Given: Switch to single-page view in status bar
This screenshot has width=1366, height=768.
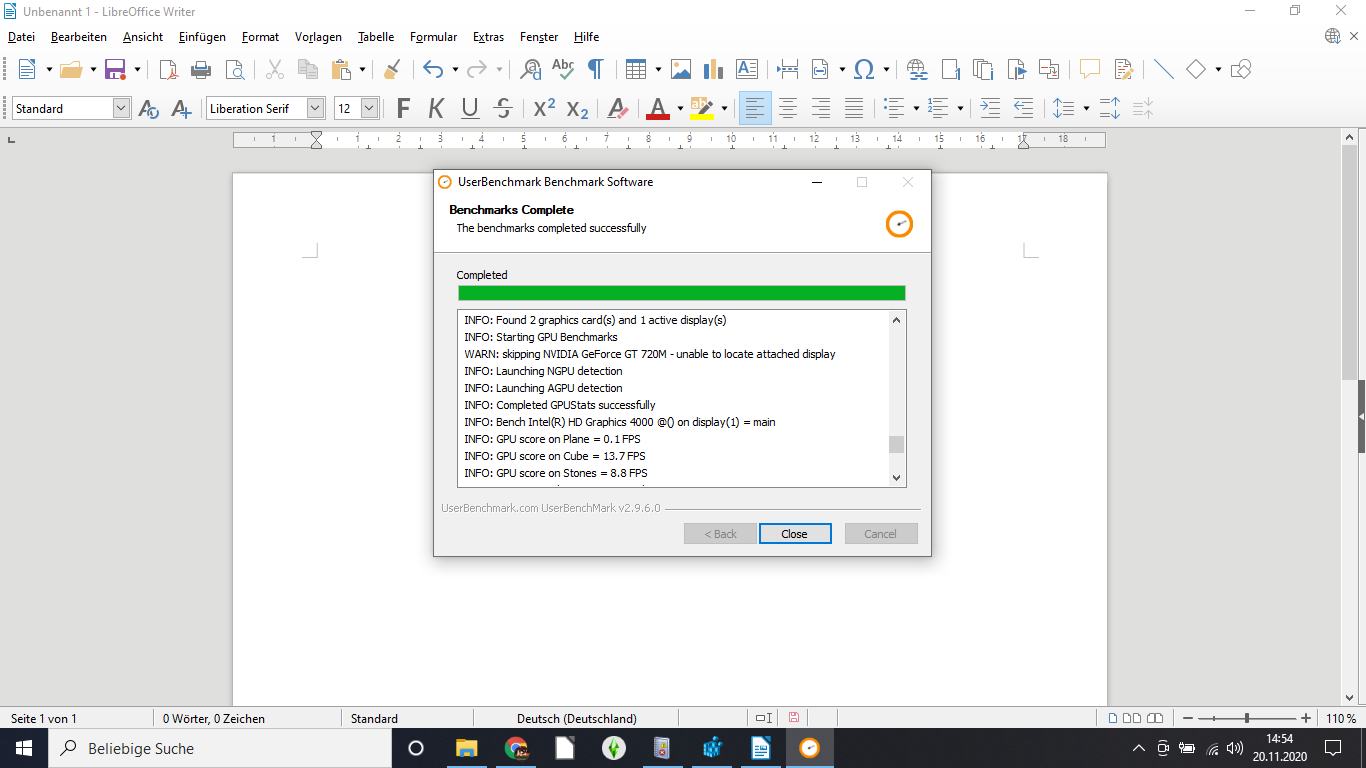Looking at the screenshot, I should 1114,718.
